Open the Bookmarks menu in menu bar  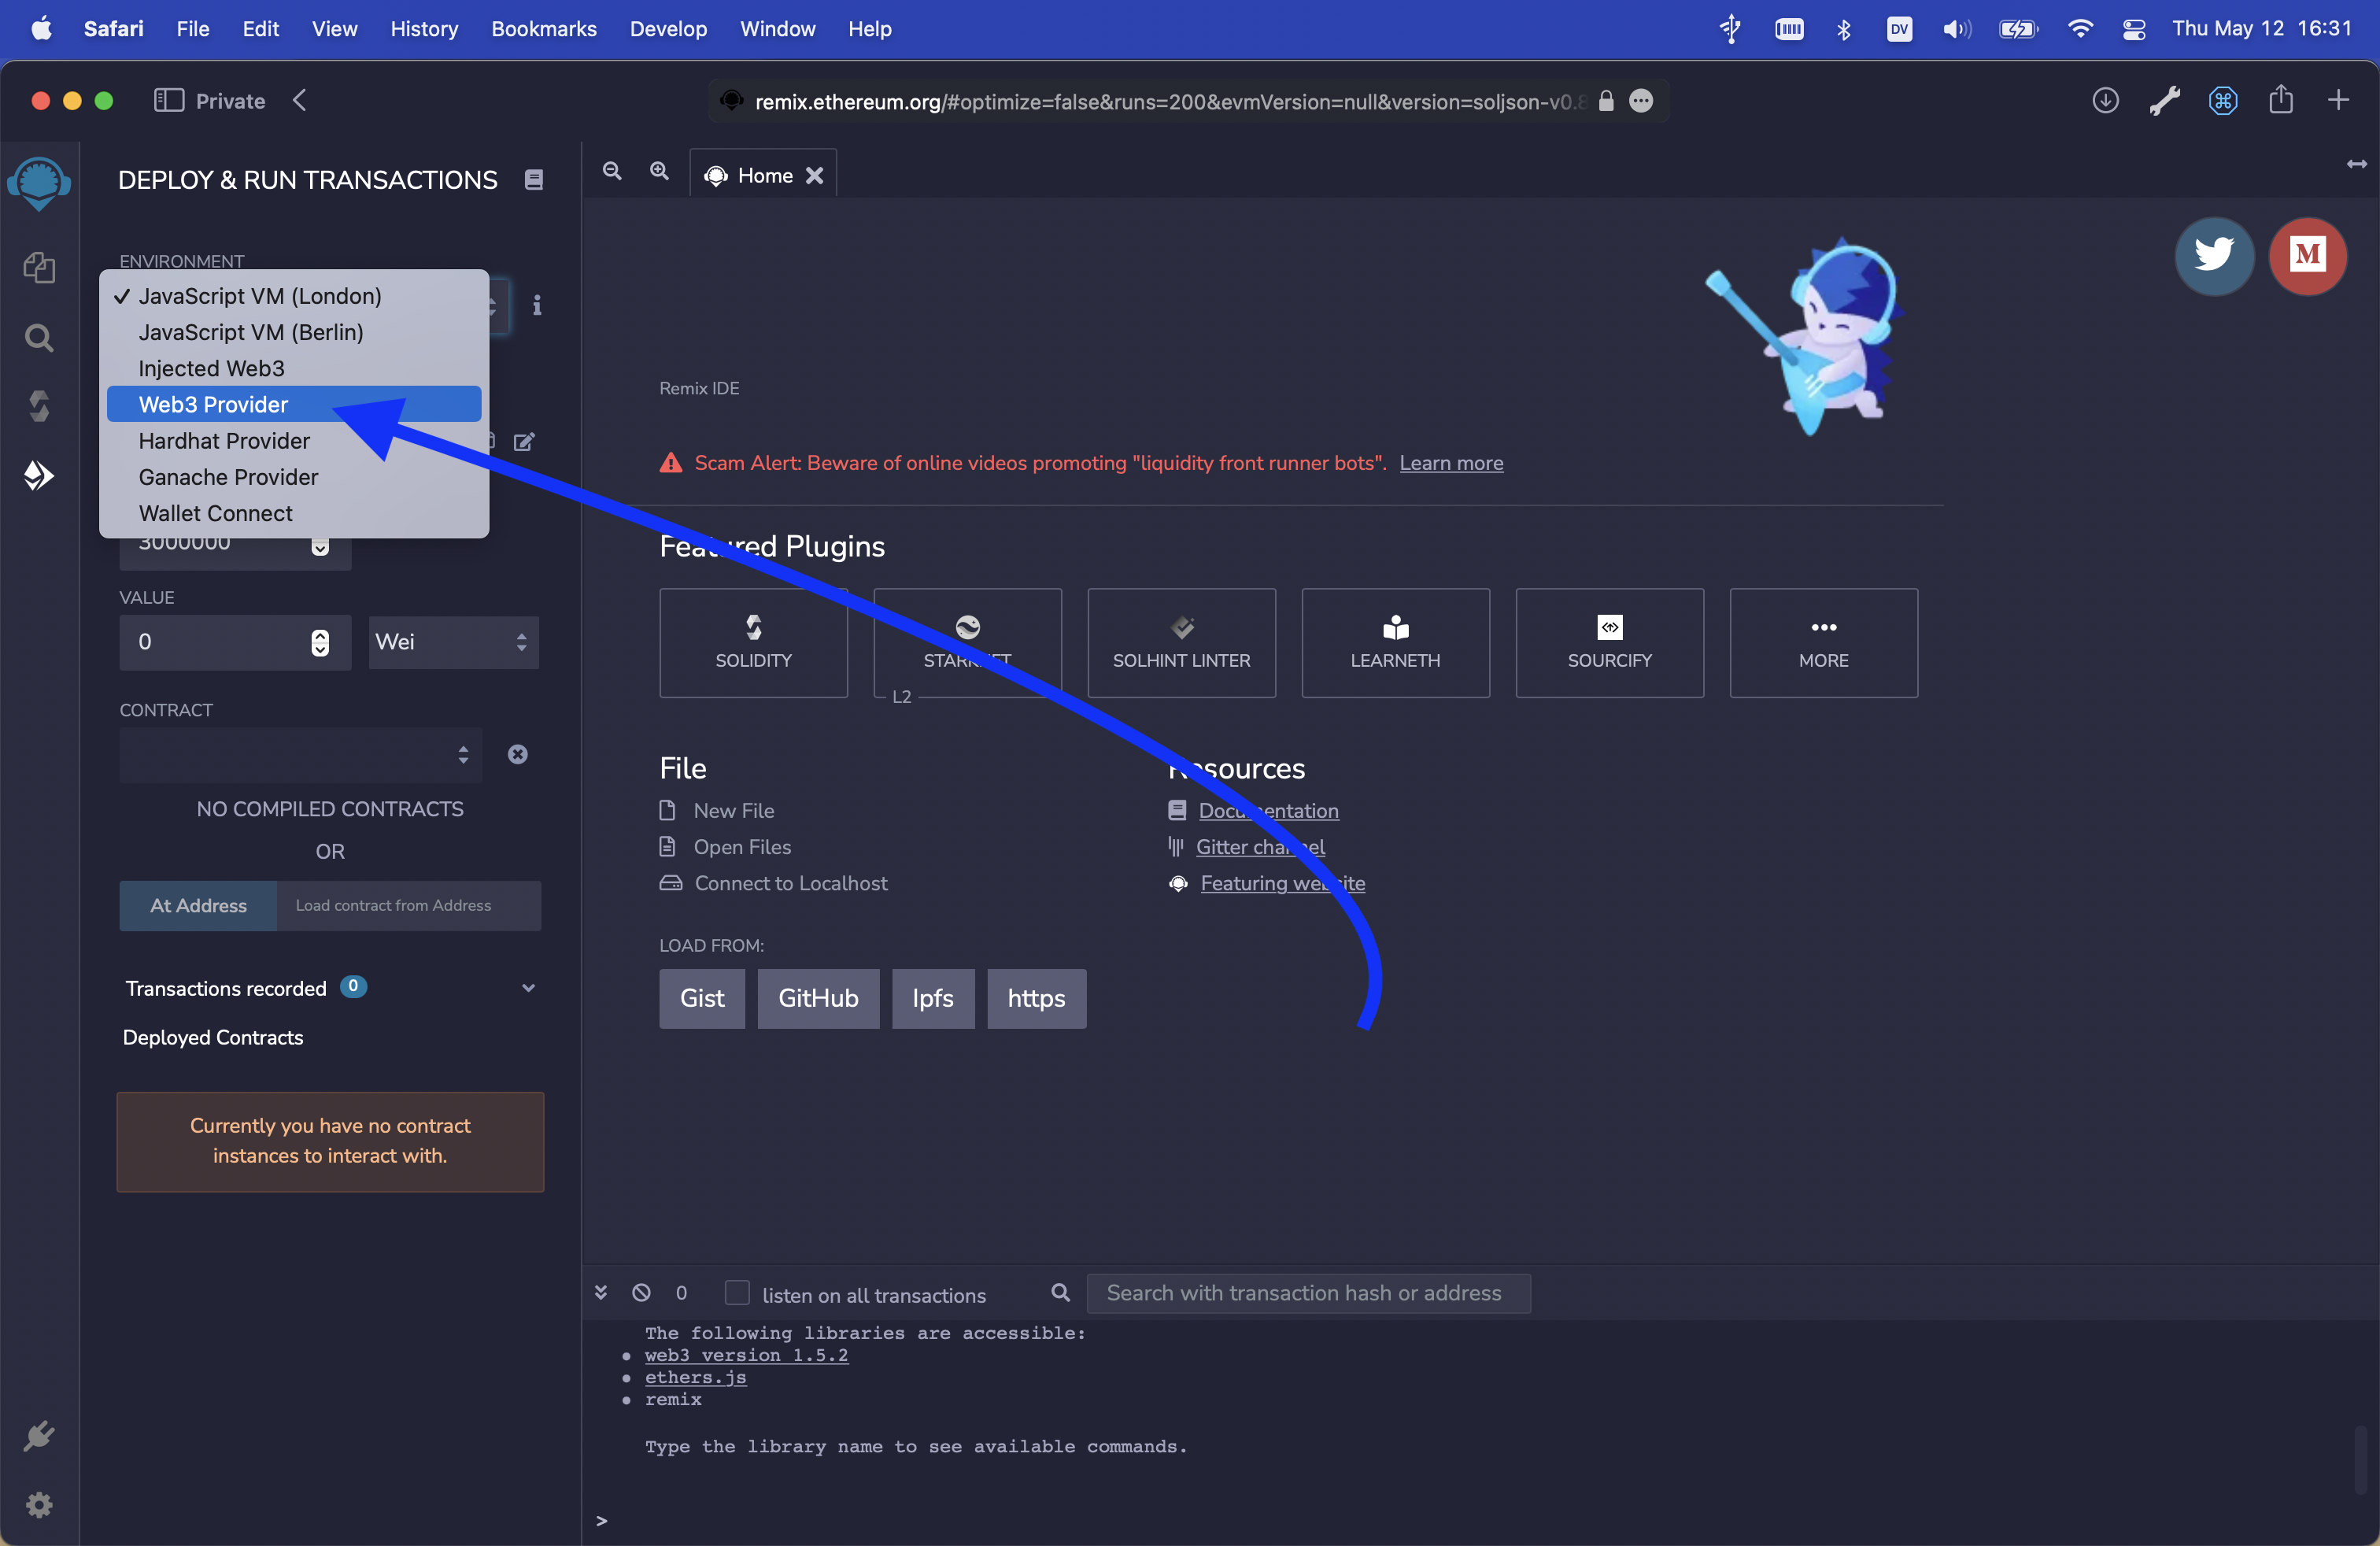[x=543, y=29]
